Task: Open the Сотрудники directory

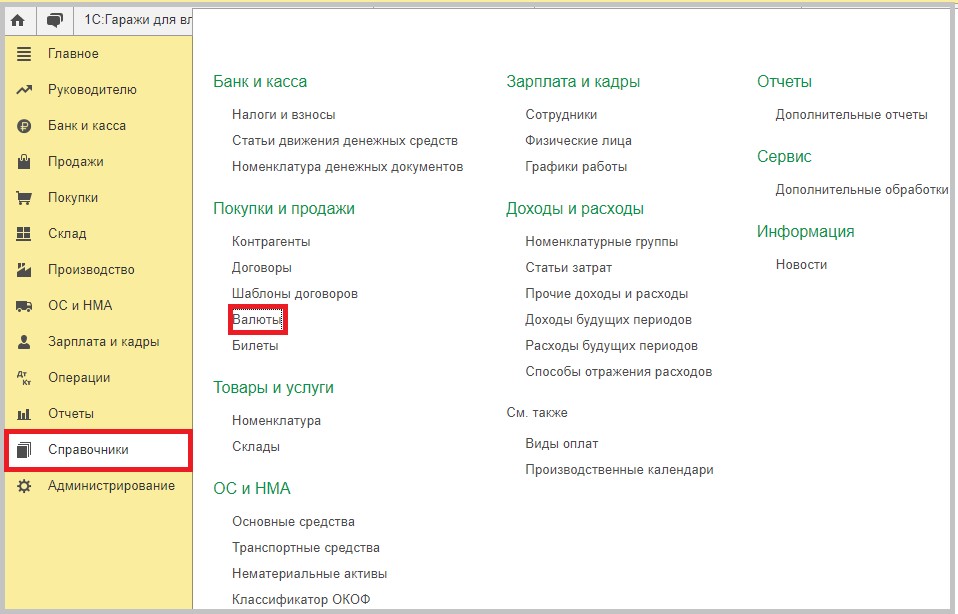Action: (561, 115)
